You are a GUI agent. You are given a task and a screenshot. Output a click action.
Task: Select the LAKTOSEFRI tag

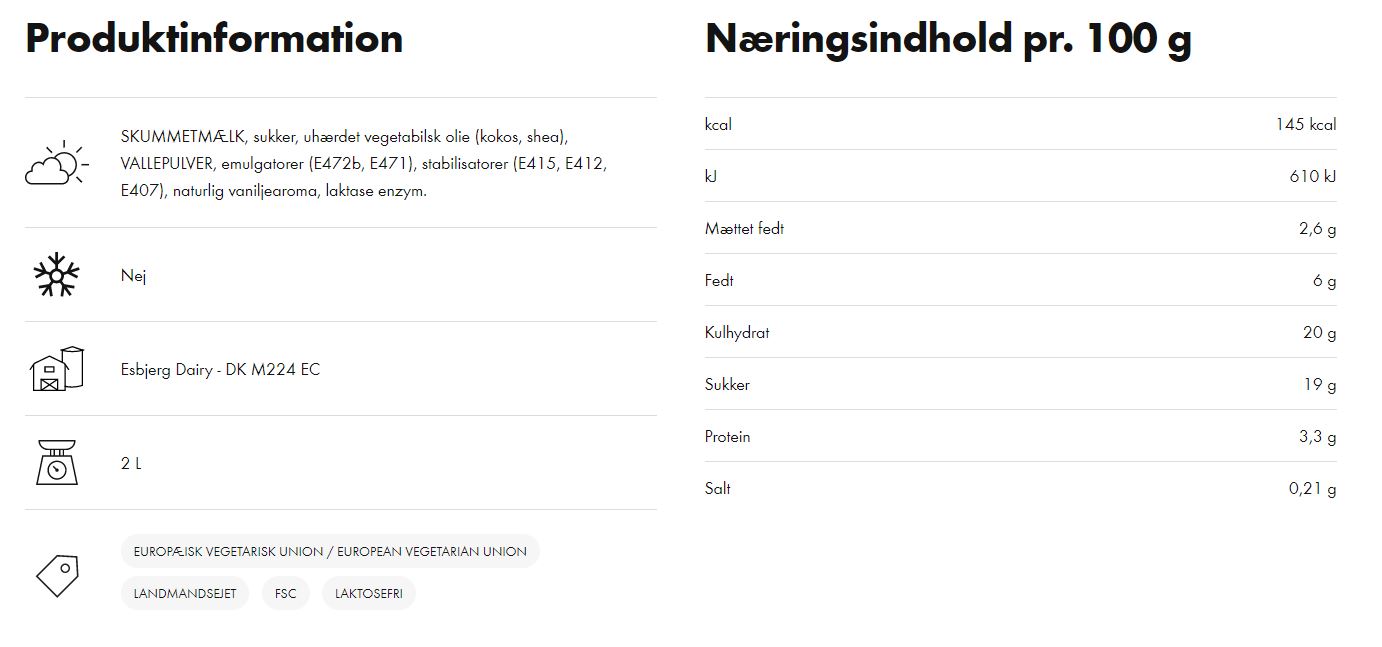click(369, 593)
